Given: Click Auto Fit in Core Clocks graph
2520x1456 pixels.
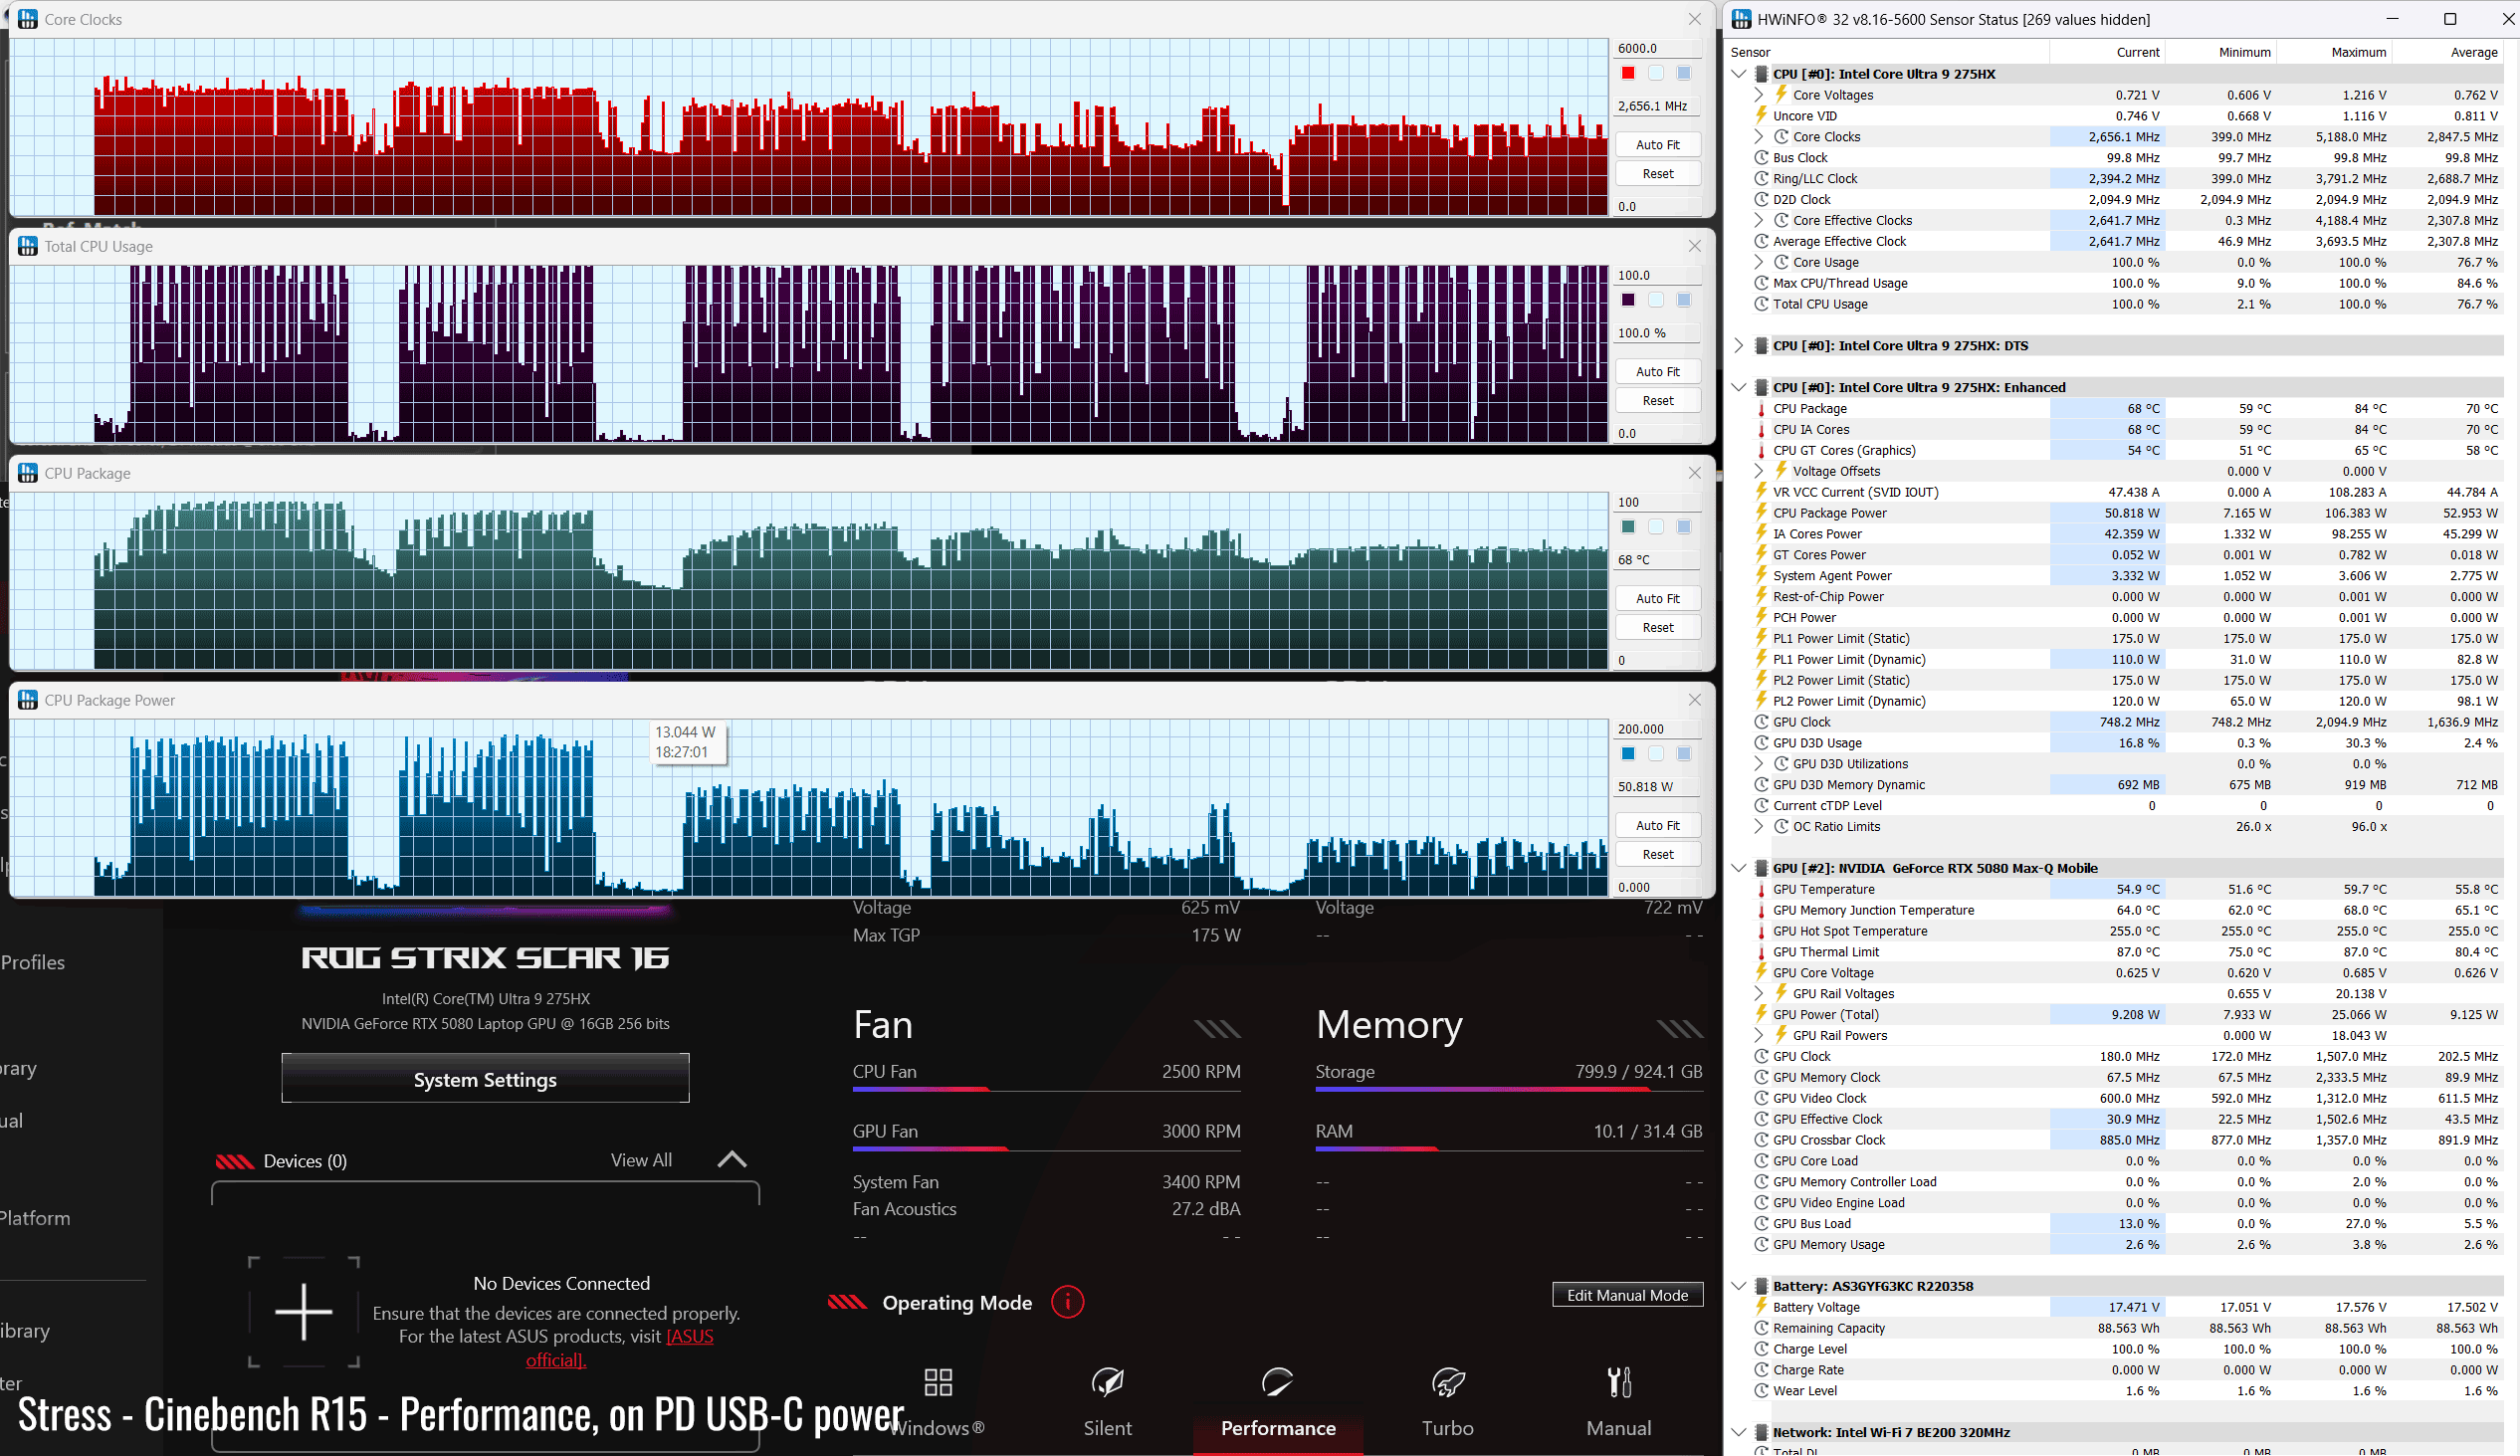Looking at the screenshot, I should (1658, 145).
